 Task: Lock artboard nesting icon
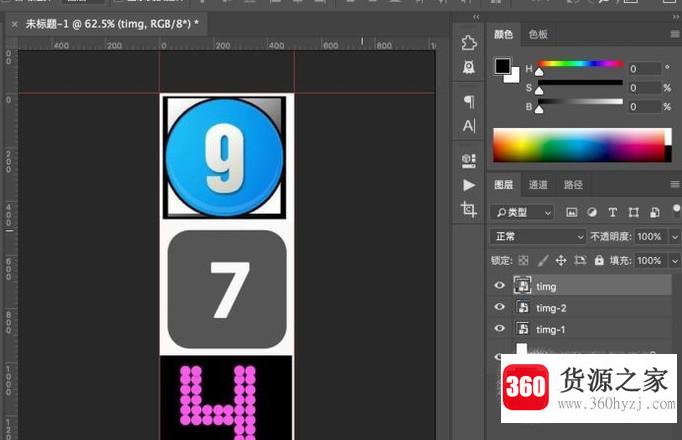580,260
